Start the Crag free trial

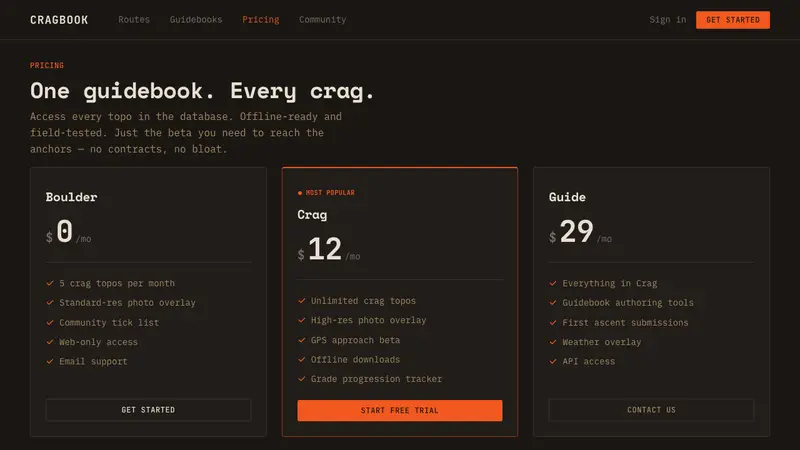(399, 410)
